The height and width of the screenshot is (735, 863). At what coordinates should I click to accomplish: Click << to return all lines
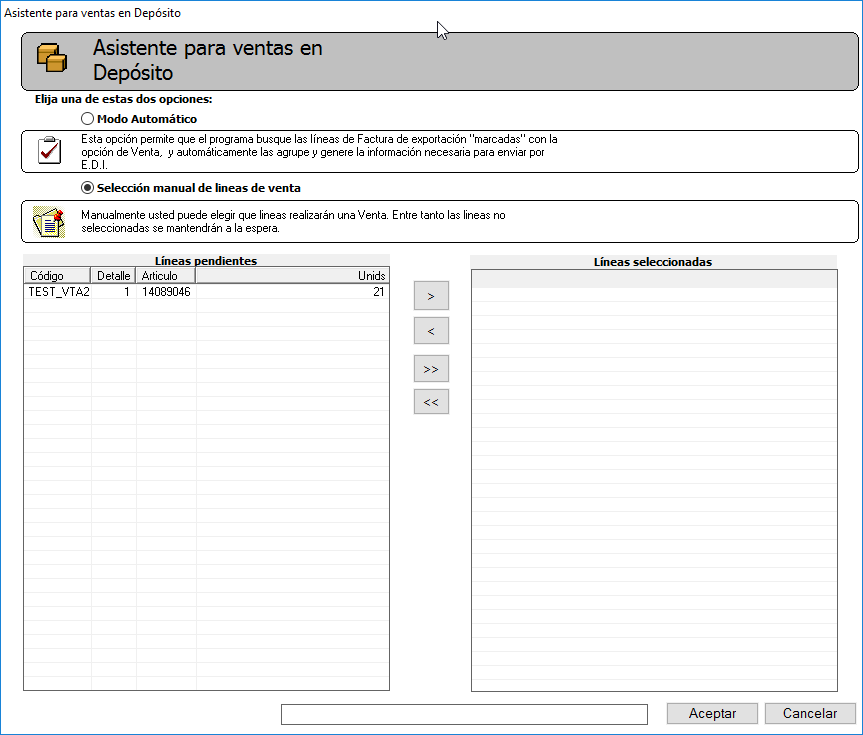coord(431,402)
